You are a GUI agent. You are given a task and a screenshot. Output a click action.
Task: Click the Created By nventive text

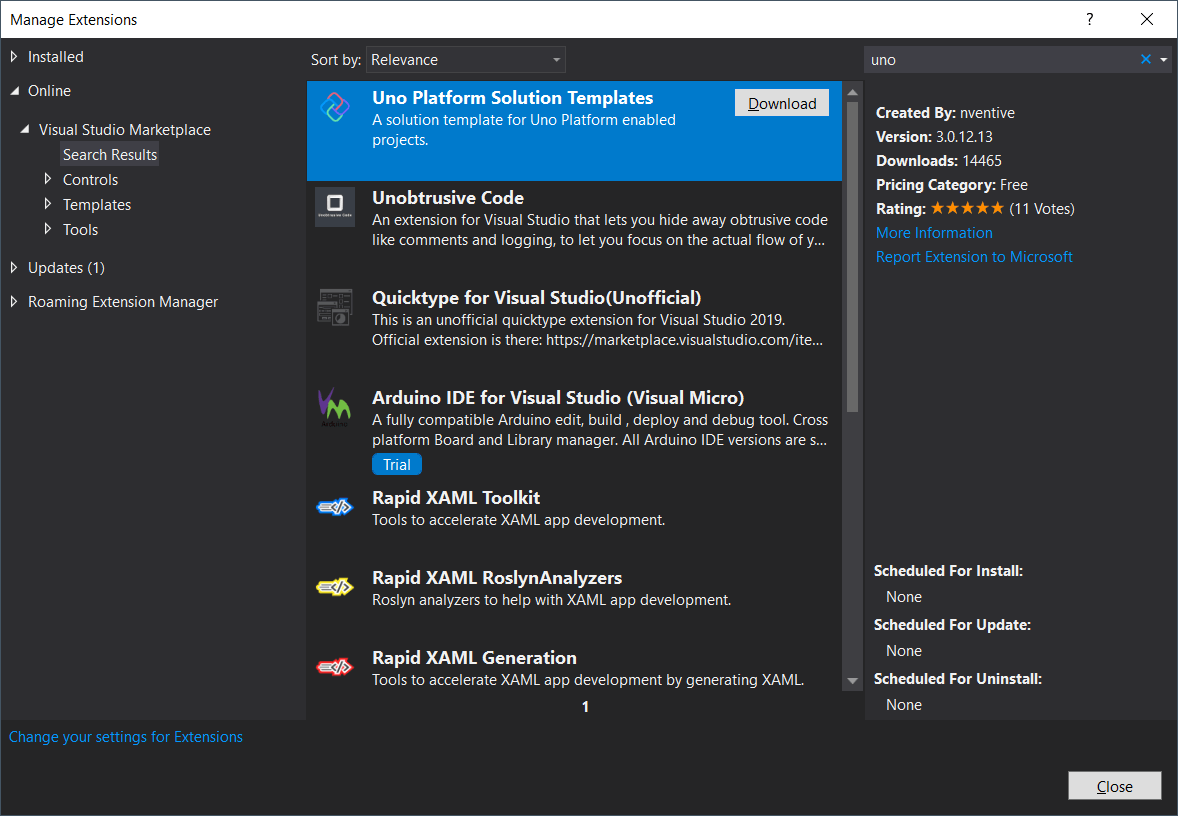945,113
